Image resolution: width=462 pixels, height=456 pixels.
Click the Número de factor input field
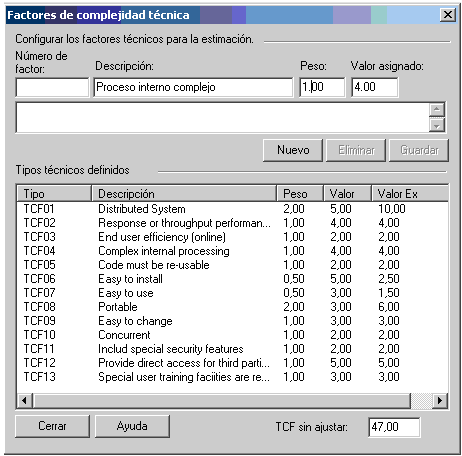point(52,87)
